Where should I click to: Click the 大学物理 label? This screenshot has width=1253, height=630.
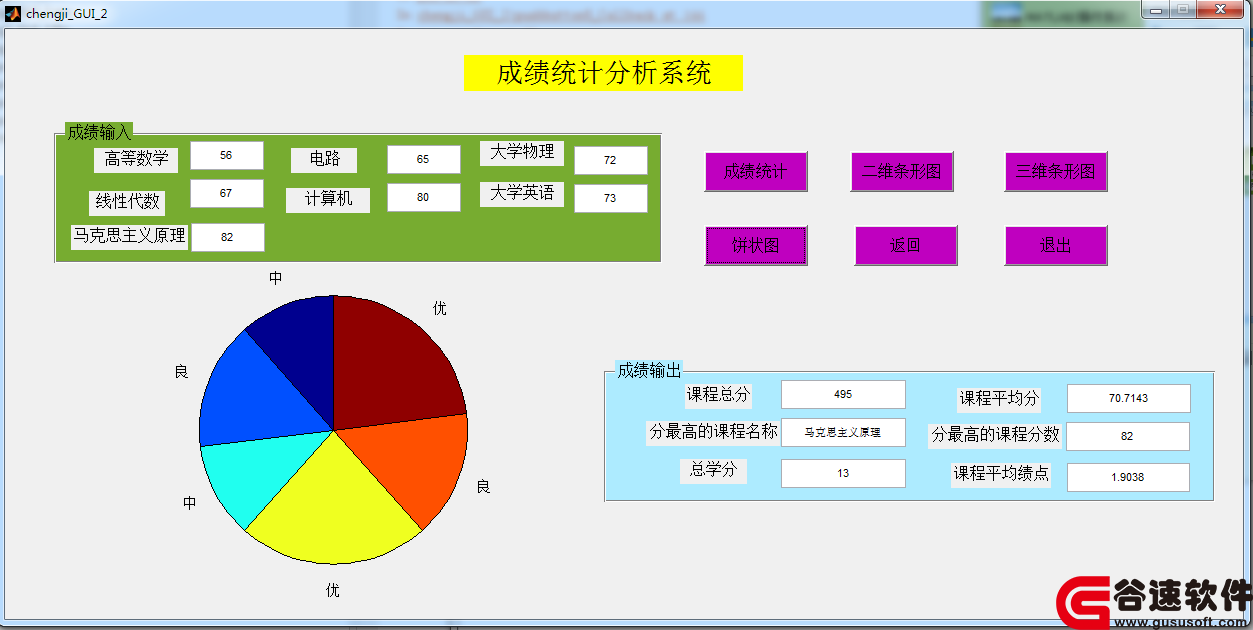click(x=522, y=152)
